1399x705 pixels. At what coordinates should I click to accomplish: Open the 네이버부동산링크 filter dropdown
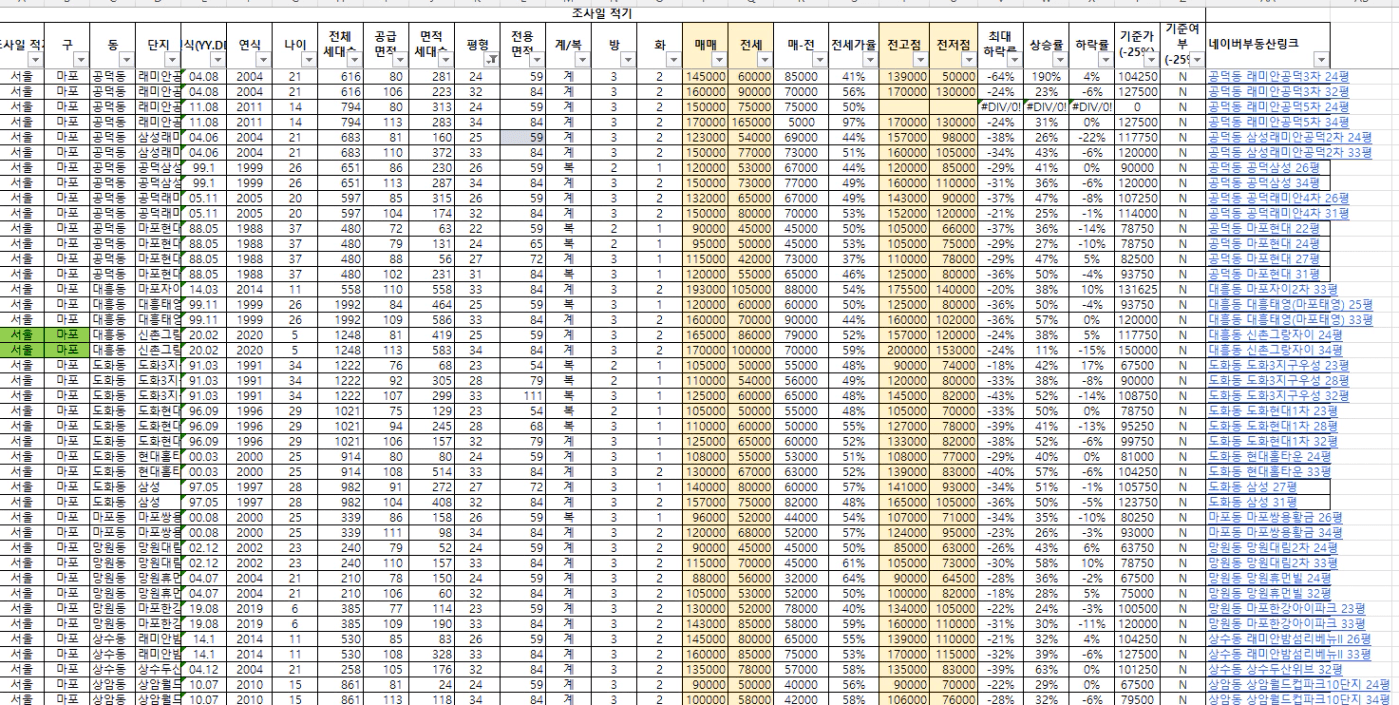click(1322, 61)
